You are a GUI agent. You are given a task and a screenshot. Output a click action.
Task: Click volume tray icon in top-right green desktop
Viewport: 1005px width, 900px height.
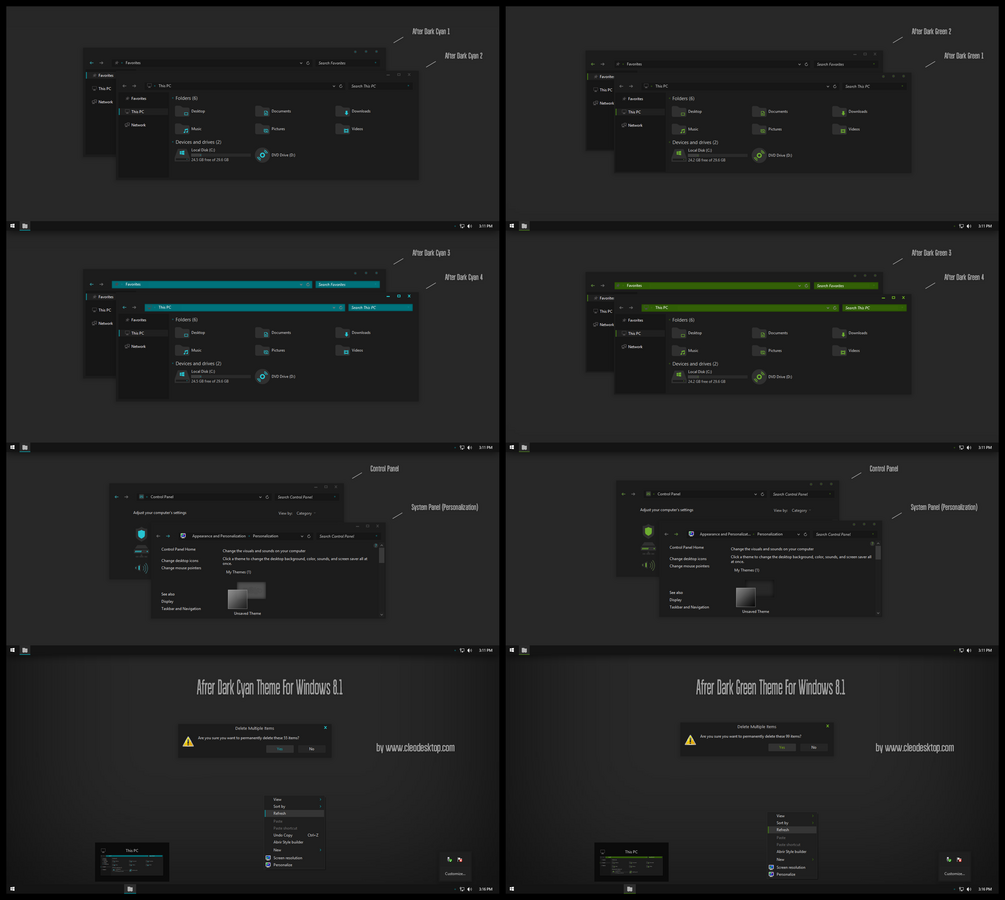tap(969, 226)
